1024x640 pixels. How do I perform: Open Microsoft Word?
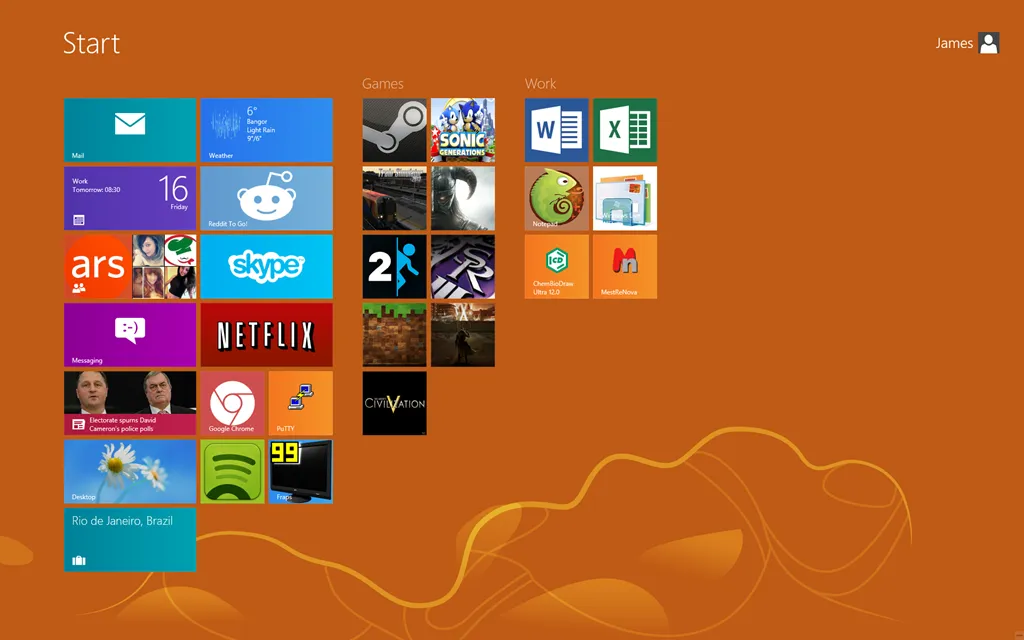point(556,131)
